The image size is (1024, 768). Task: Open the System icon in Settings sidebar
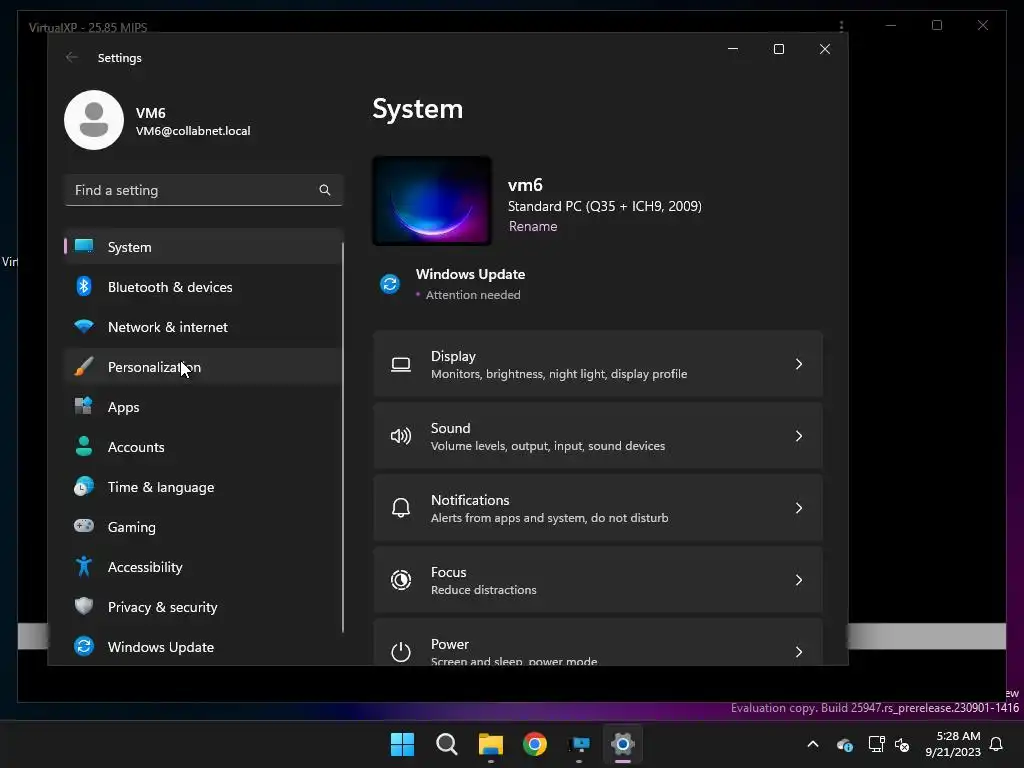point(84,246)
